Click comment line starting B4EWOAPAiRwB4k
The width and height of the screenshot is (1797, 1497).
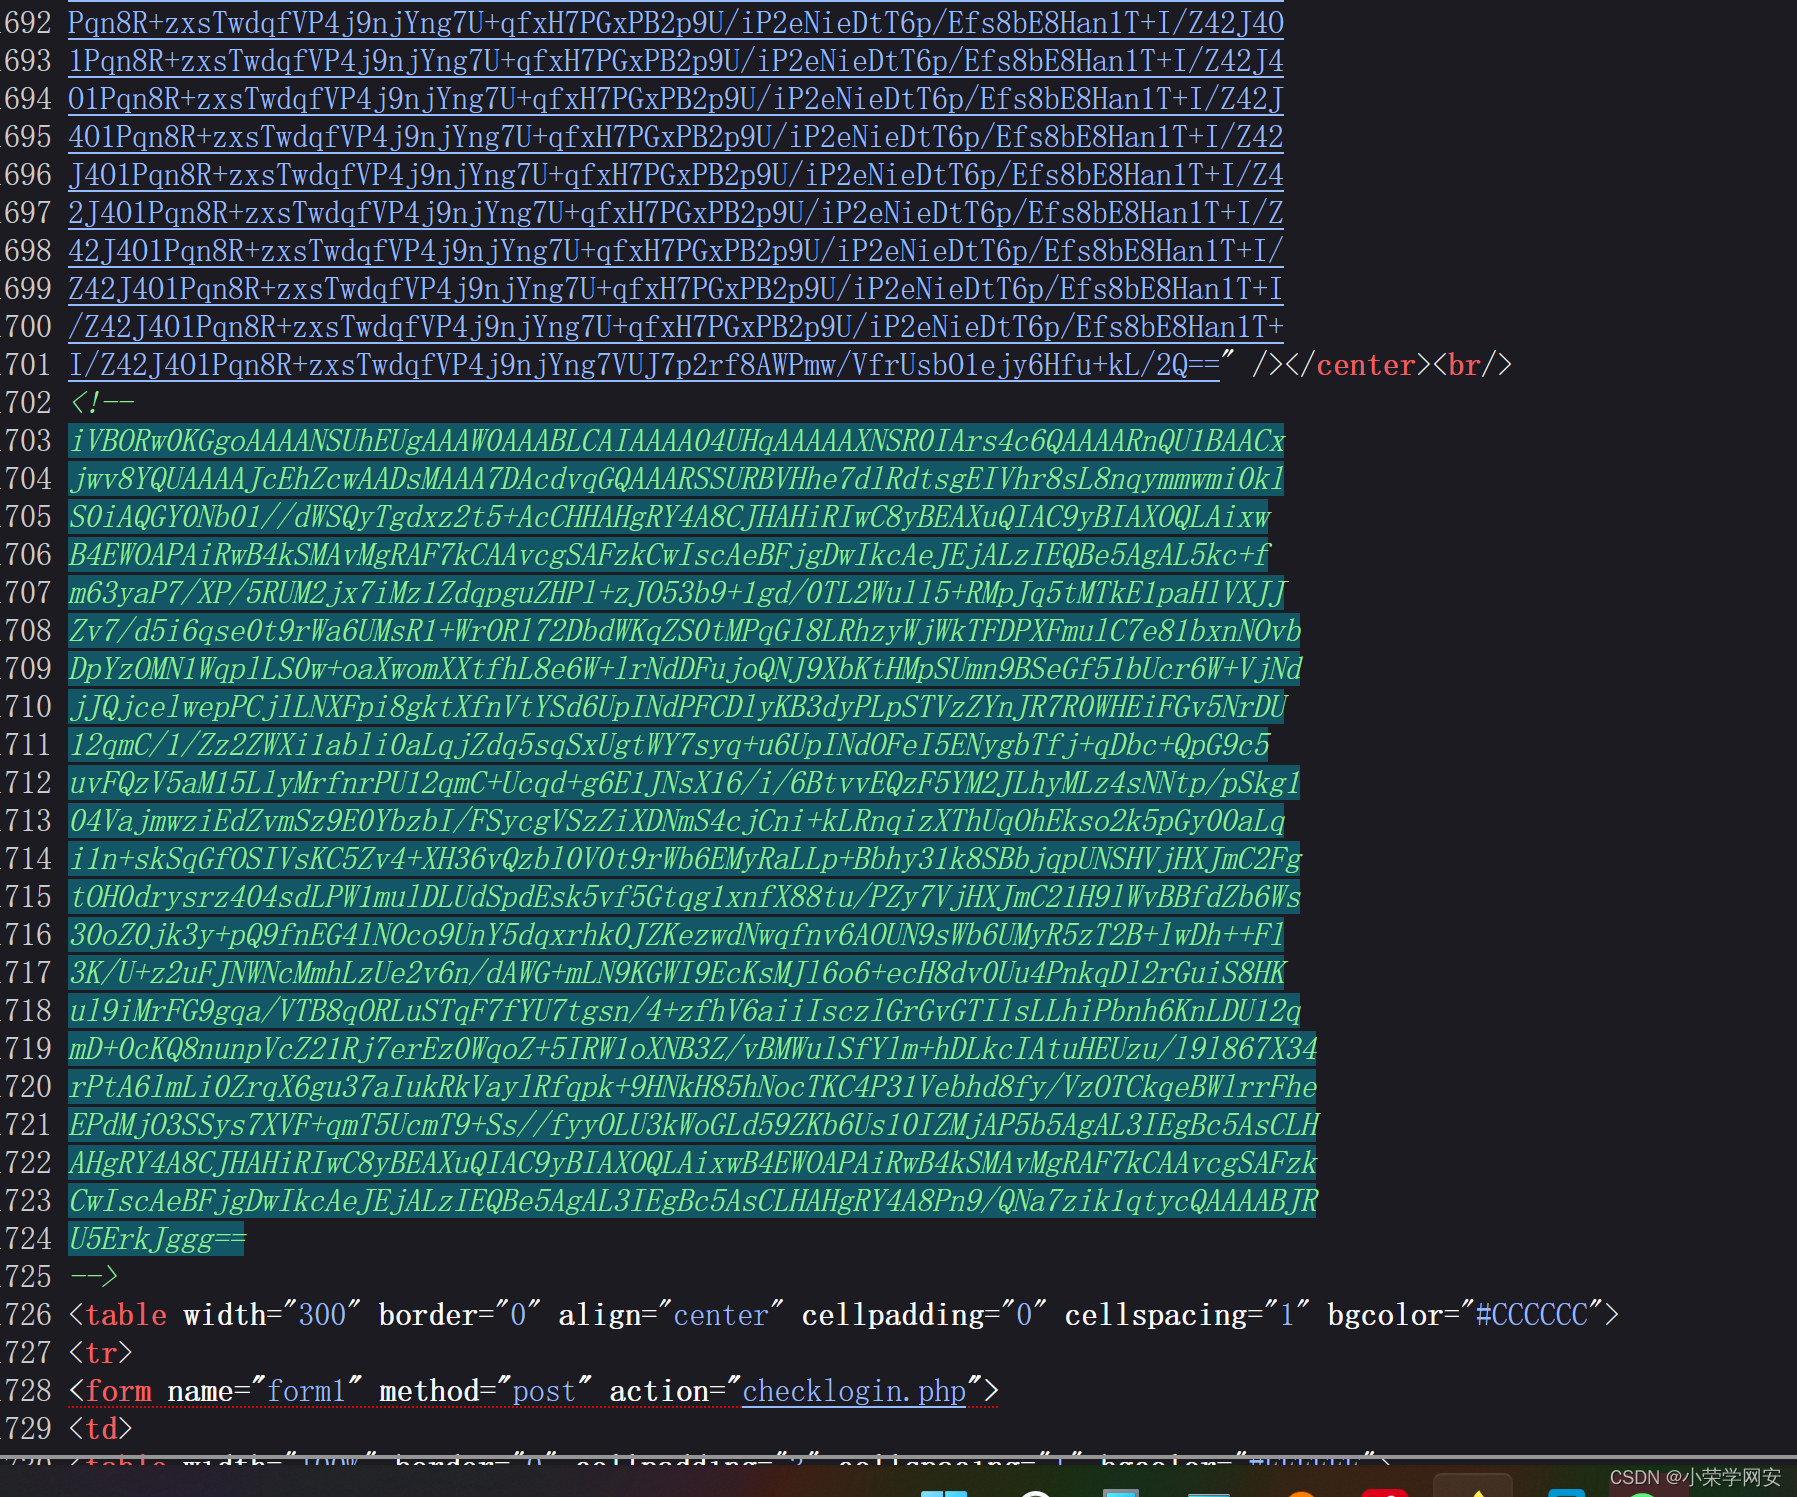coord(669,554)
